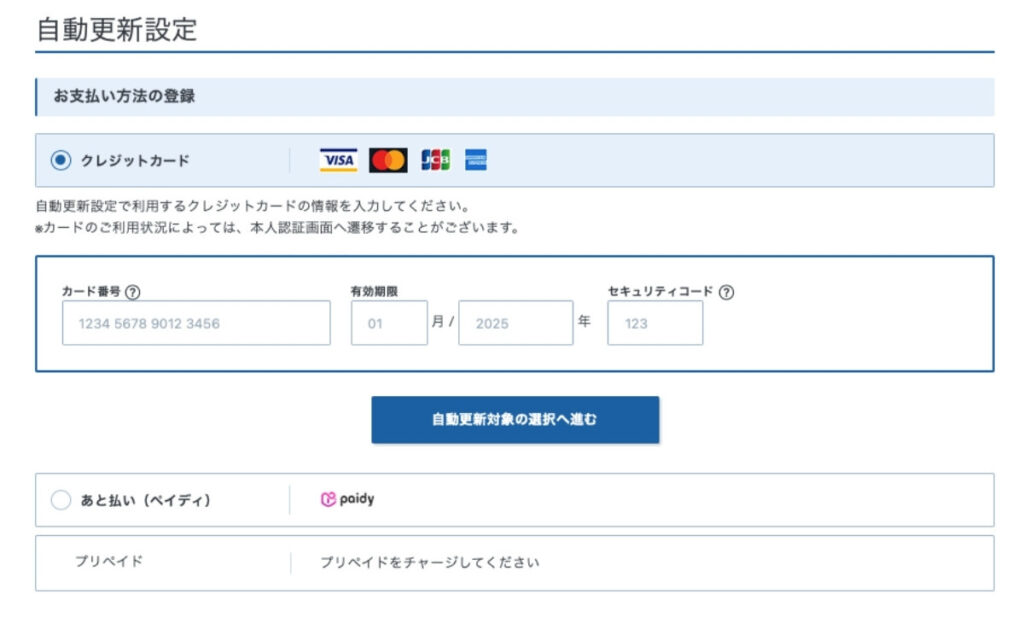Click the card number input field

click(195, 322)
